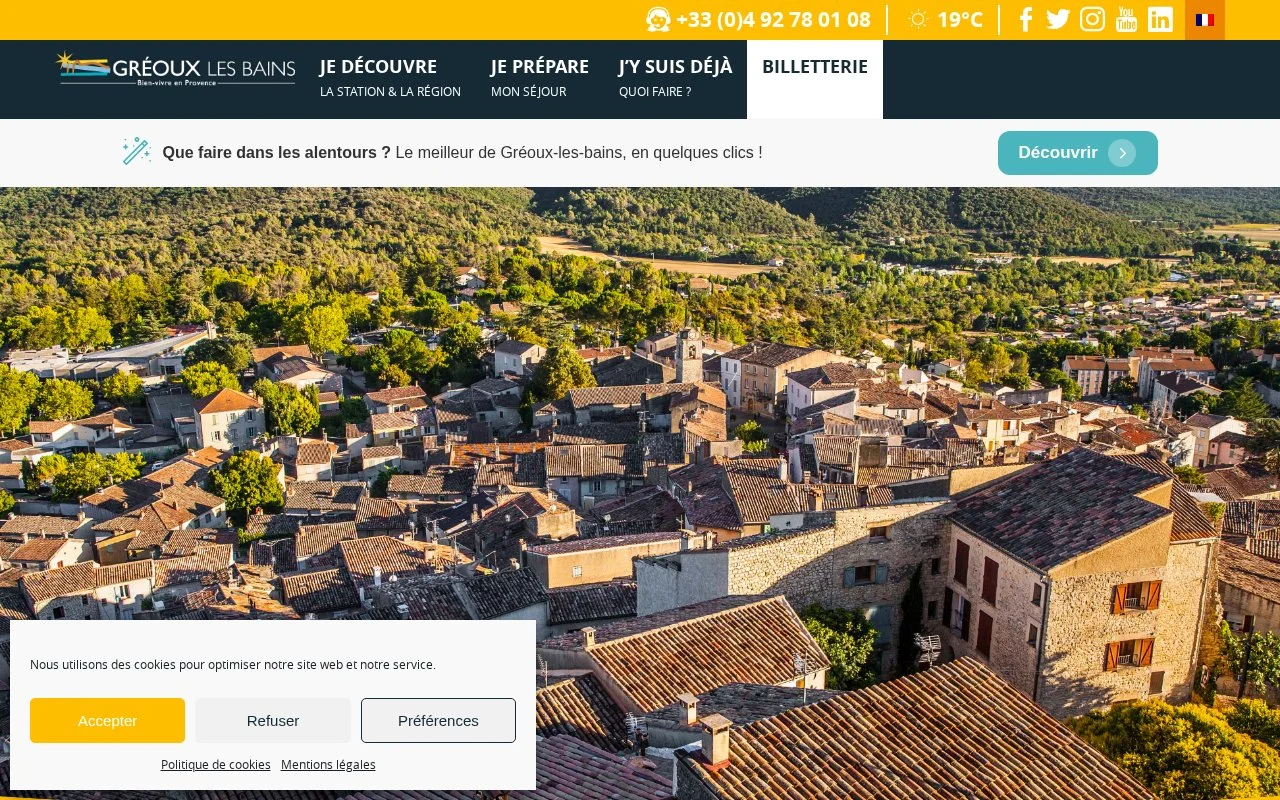Click the magic wand icon

click(137, 152)
